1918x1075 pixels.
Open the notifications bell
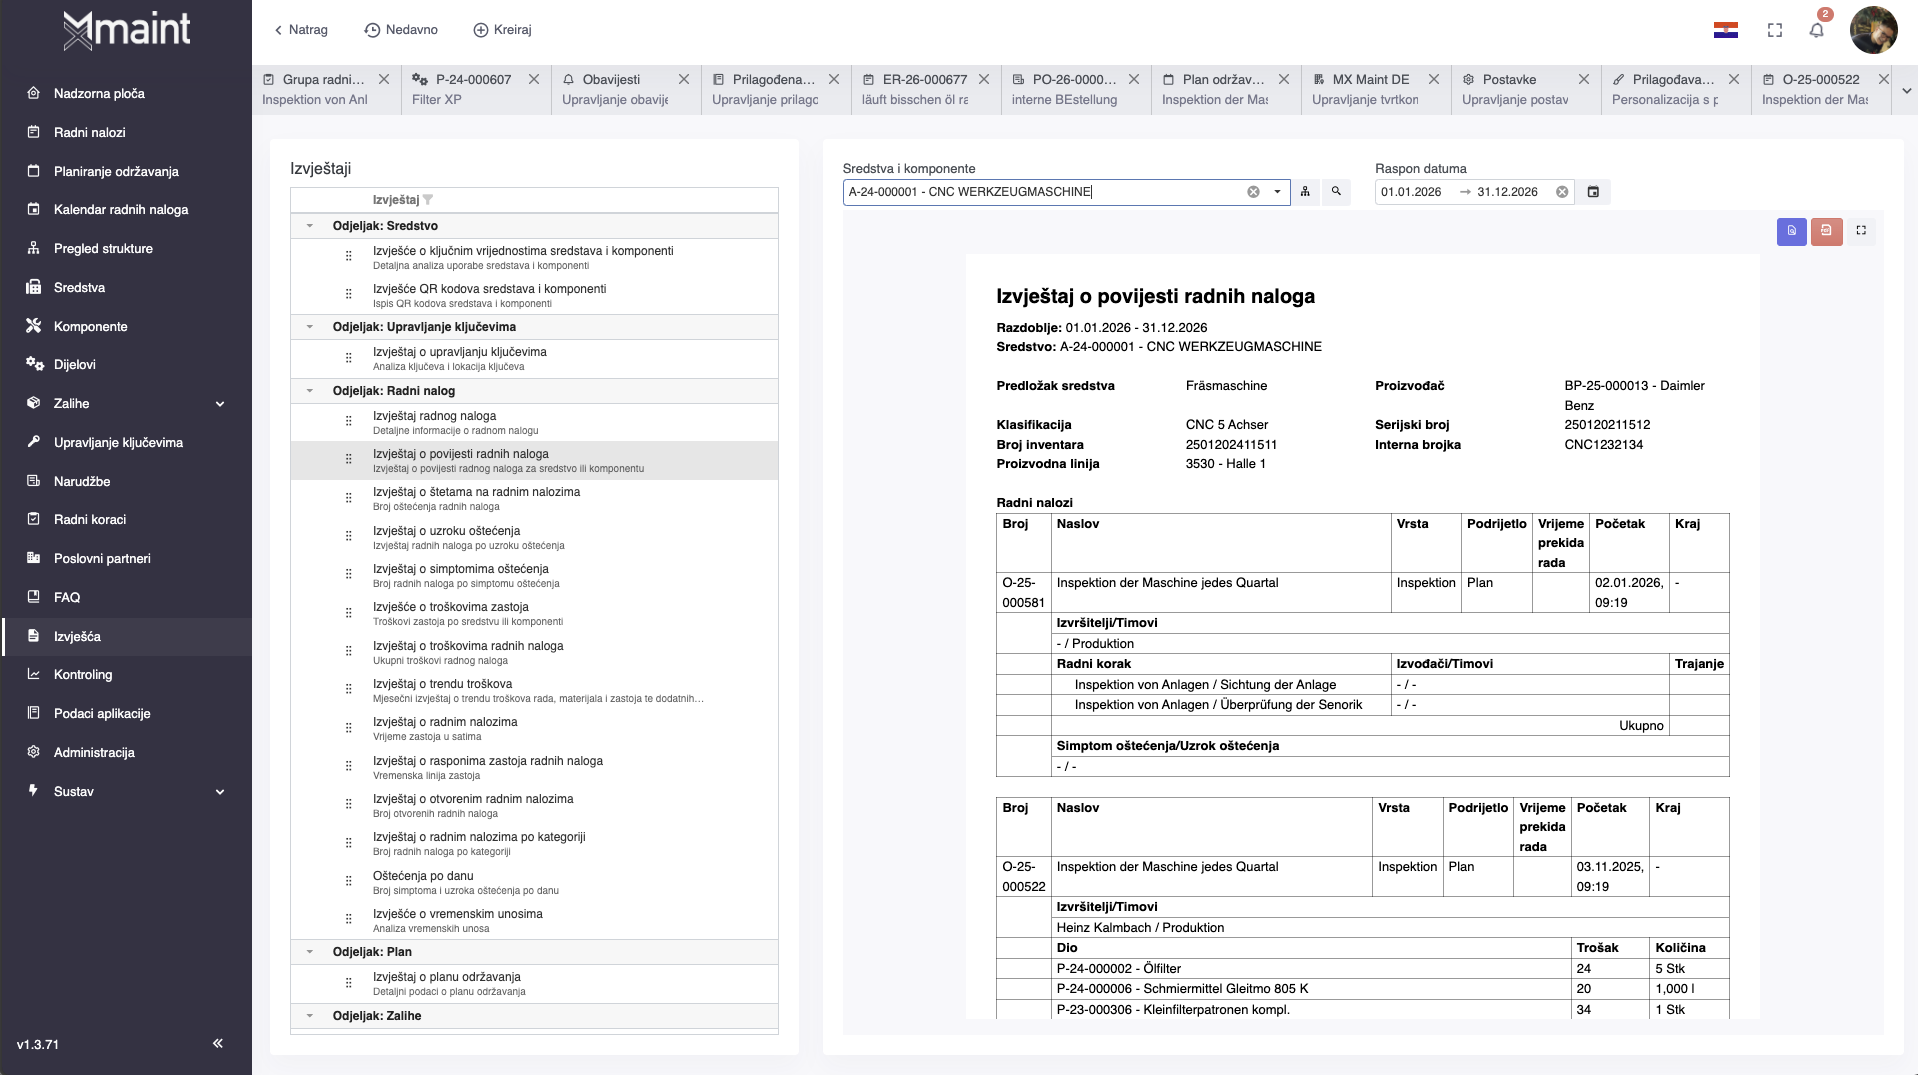coord(1816,30)
